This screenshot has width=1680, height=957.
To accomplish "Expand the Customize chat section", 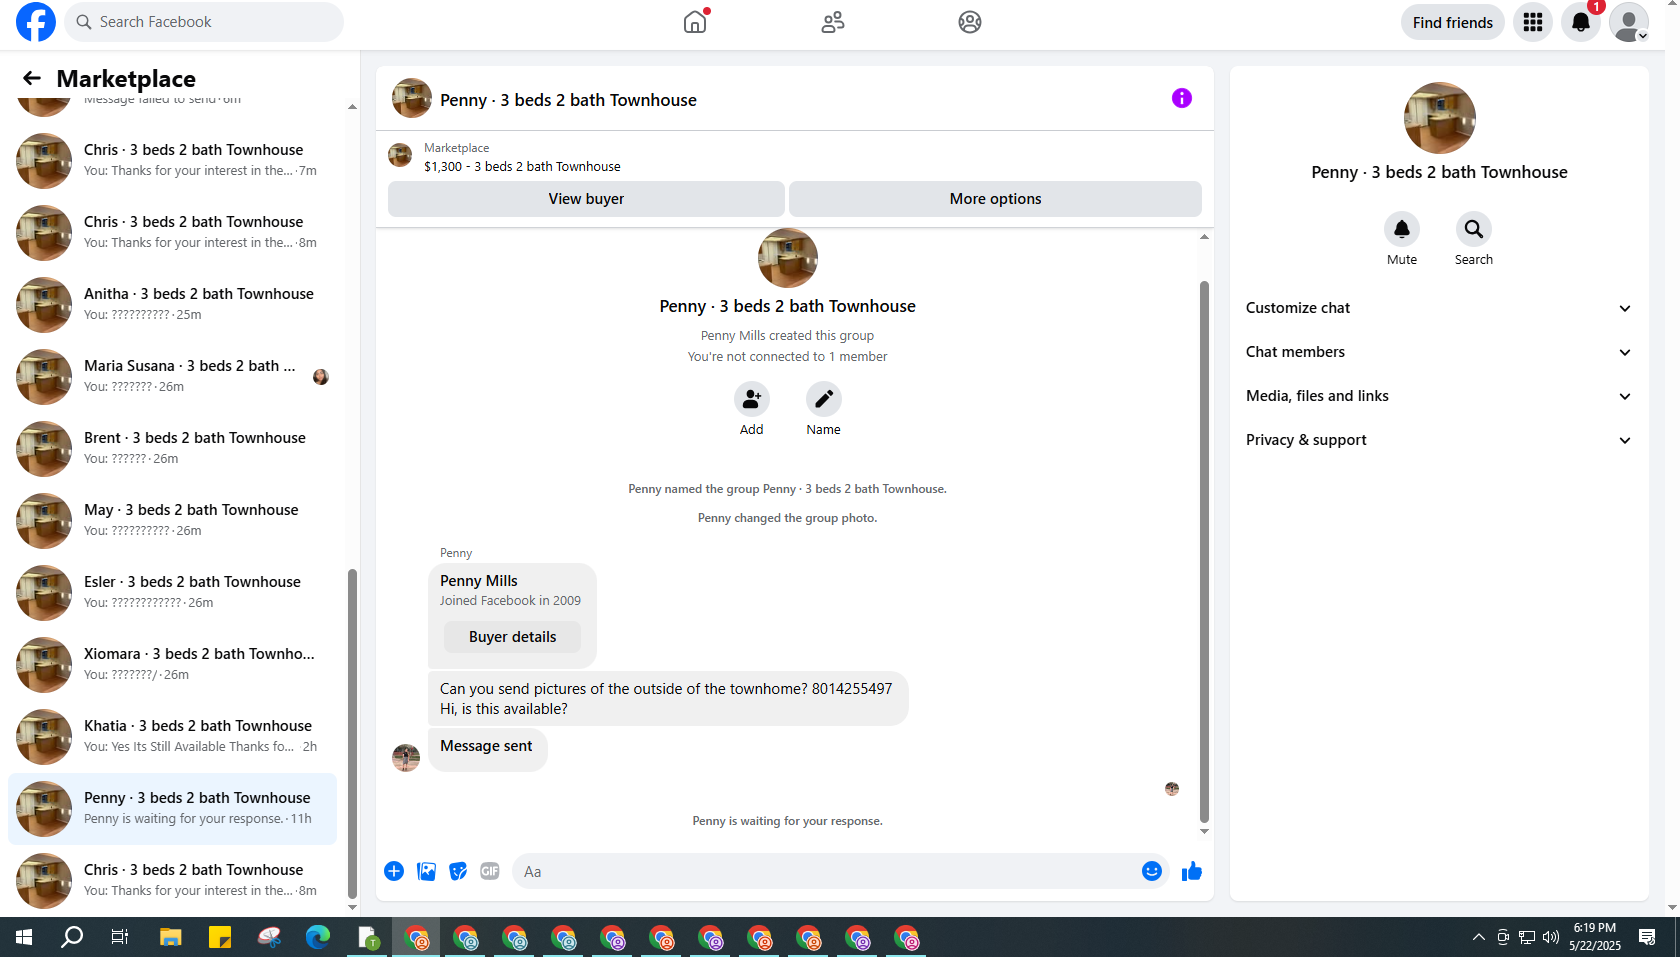I will (x=1439, y=308).
